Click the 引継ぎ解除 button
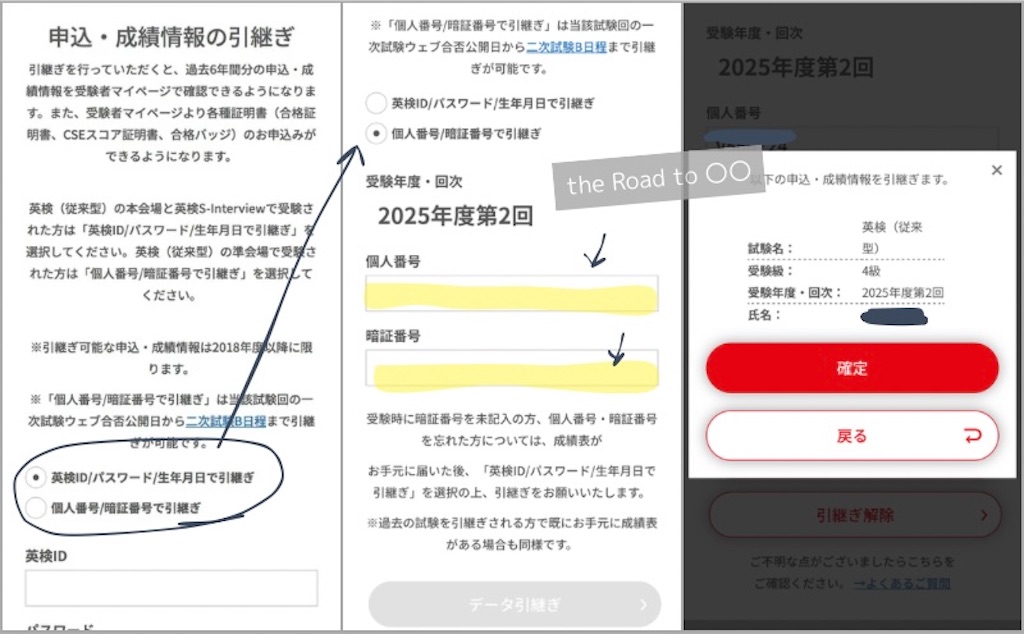Screen dimensions: 1024x634 tap(855, 515)
